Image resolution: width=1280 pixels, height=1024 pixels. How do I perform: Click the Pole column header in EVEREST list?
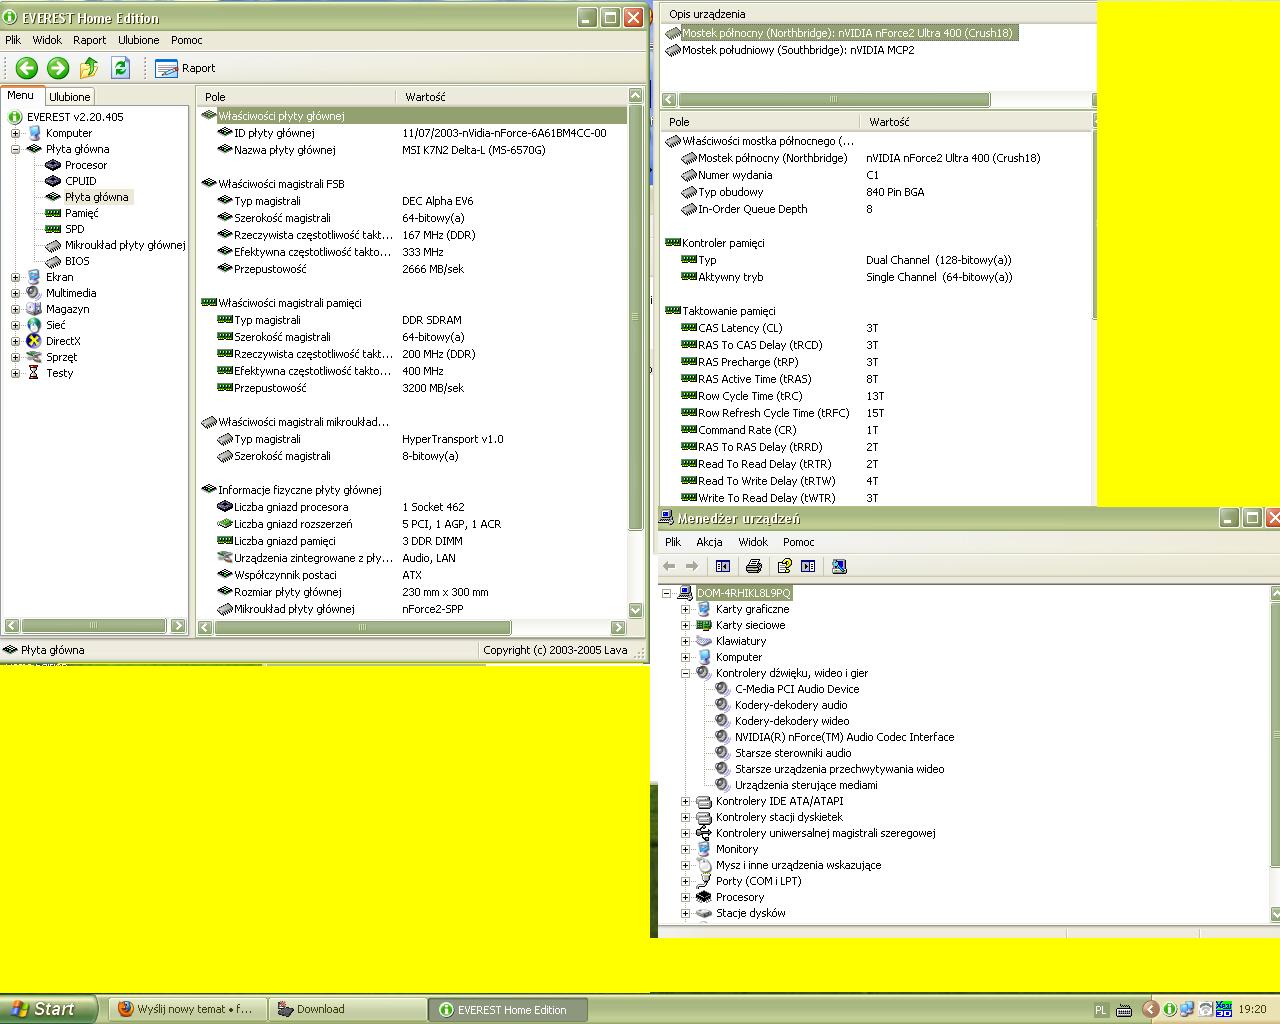point(297,97)
